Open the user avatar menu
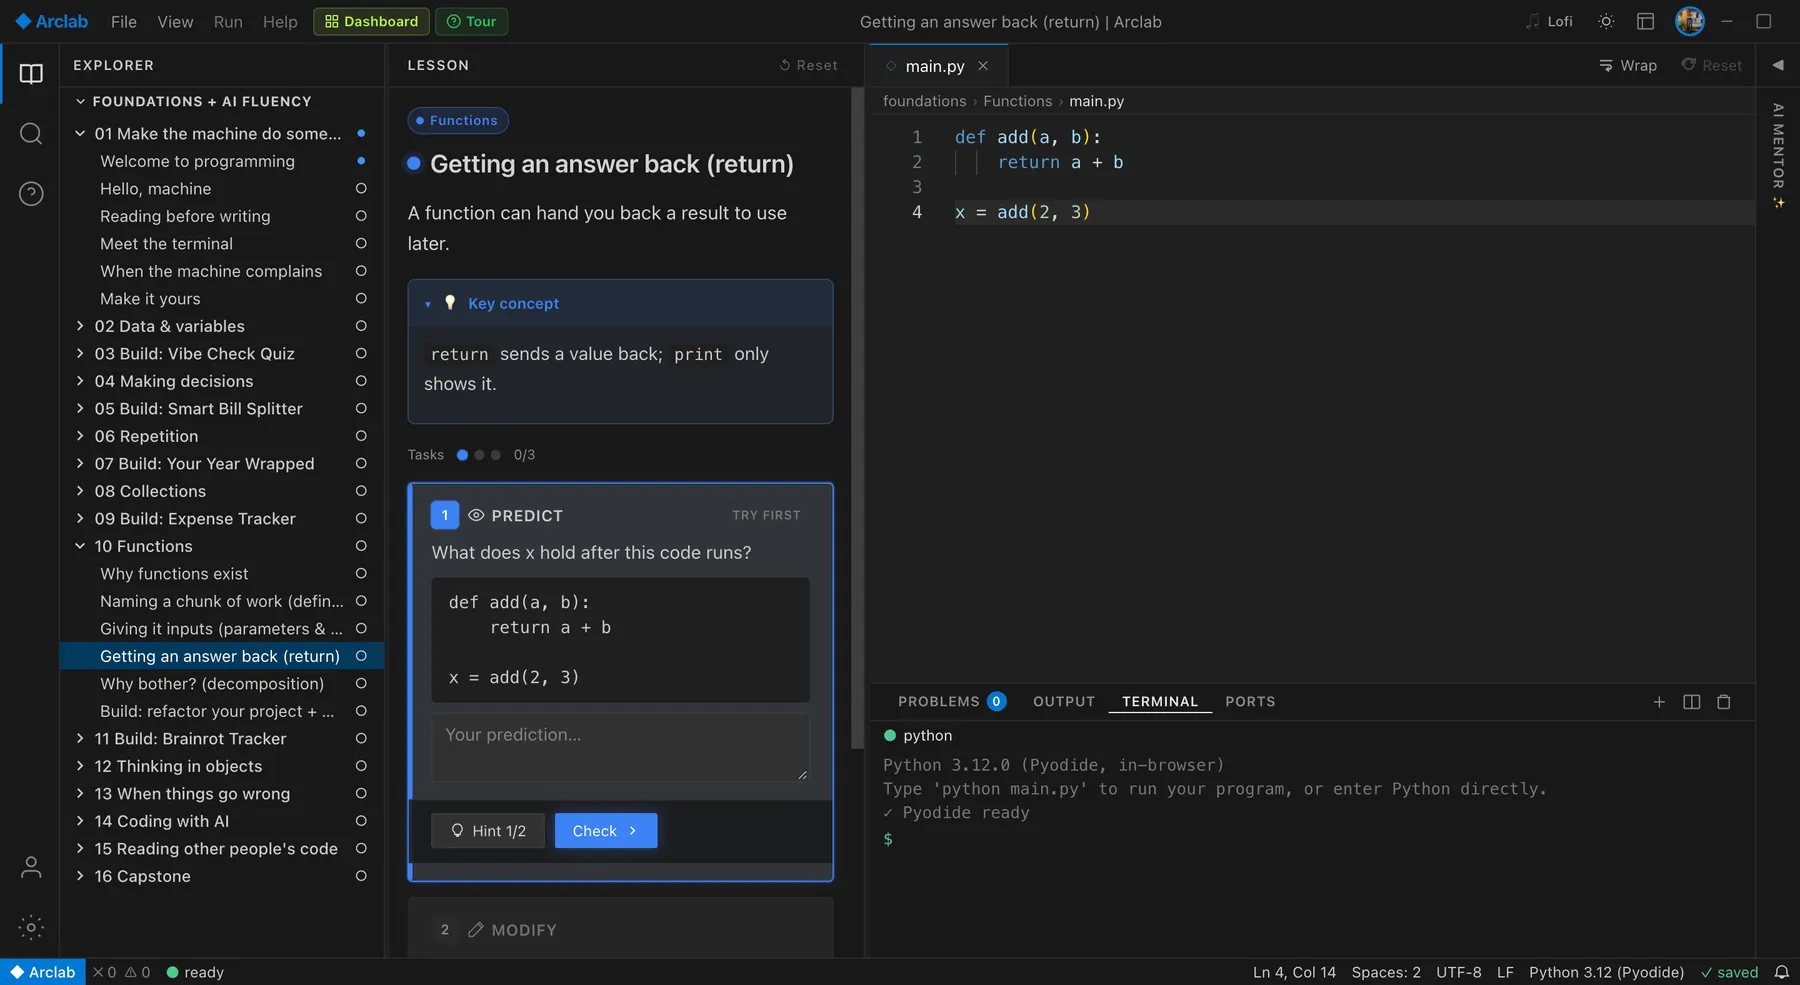Viewport: 1800px width, 985px height. (x=1690, y=21)
